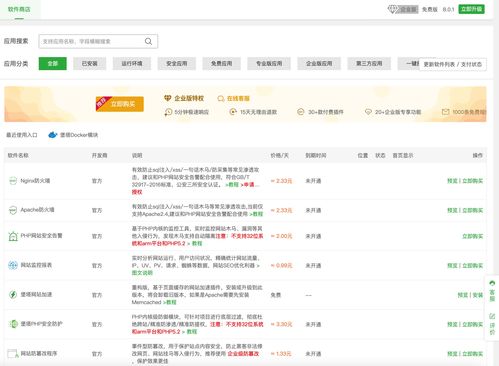Click the 价格/天 column header

tap(279, 155)
